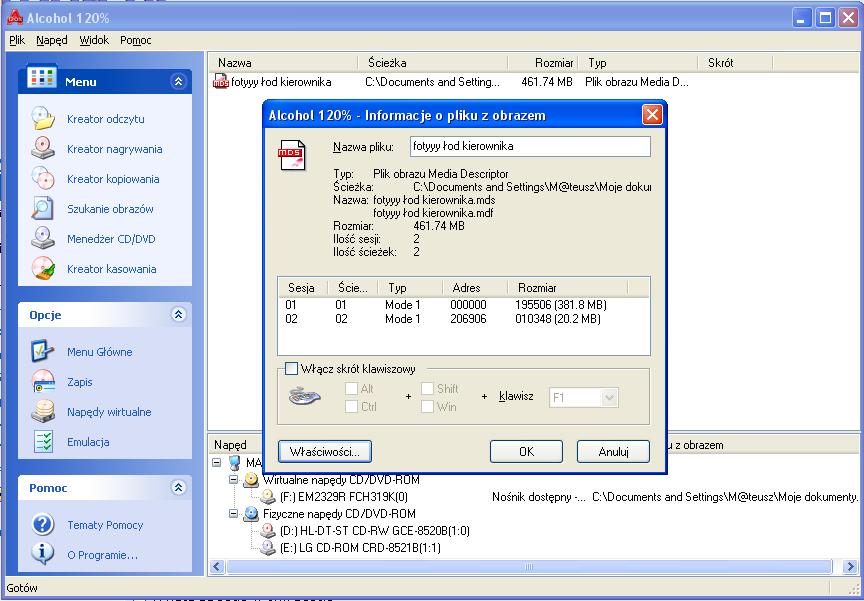Enable the Włącz skrót klawiszowy checkbox
This screenshot has width=864, height=601.
(x=291, y=369)
